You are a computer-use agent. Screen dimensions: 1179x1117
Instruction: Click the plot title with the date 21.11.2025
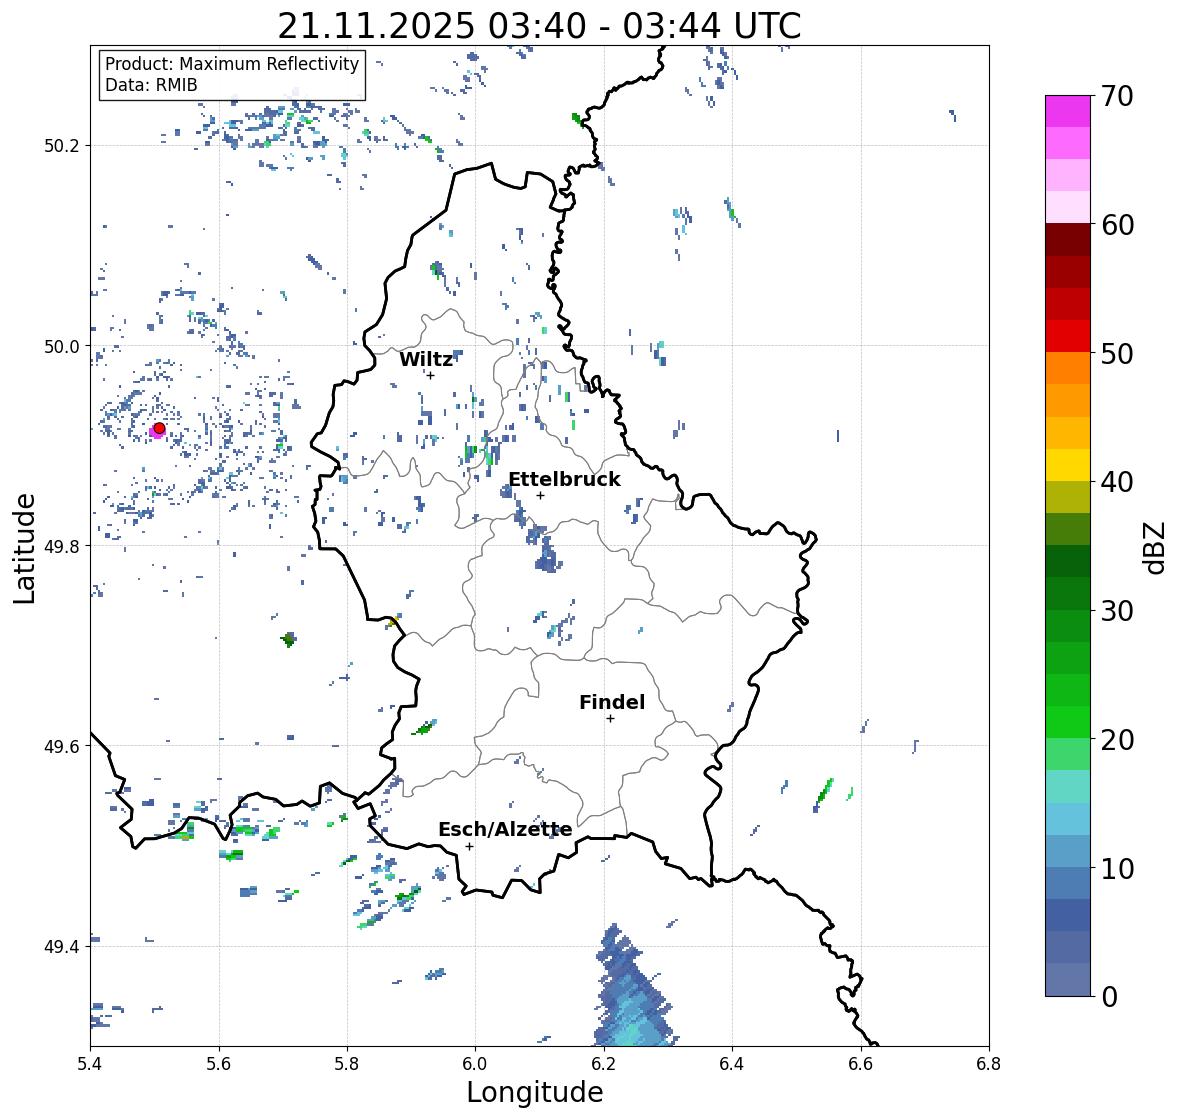click(539, 26)
